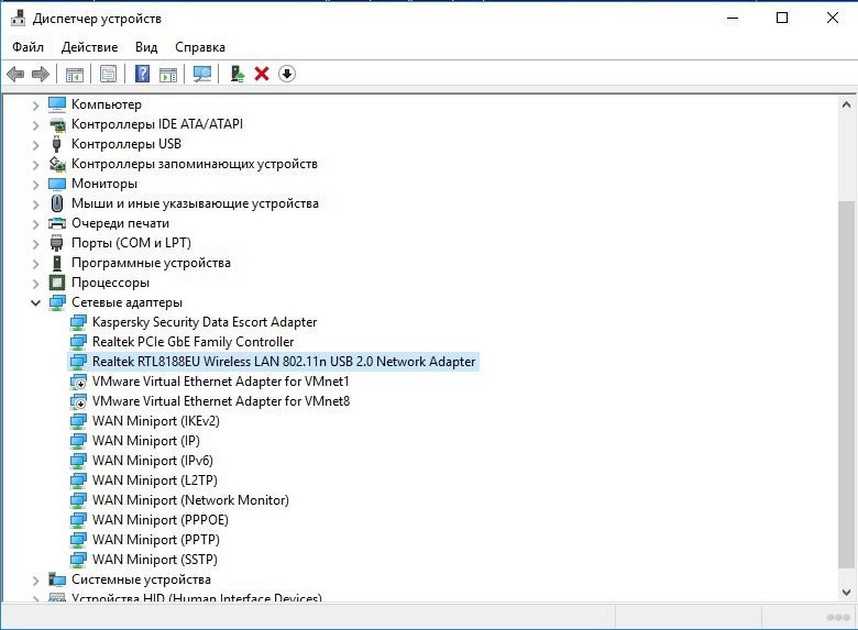Screen dimensions: 858x630
Task: Open the Вид menu
Action: (146, 47)
